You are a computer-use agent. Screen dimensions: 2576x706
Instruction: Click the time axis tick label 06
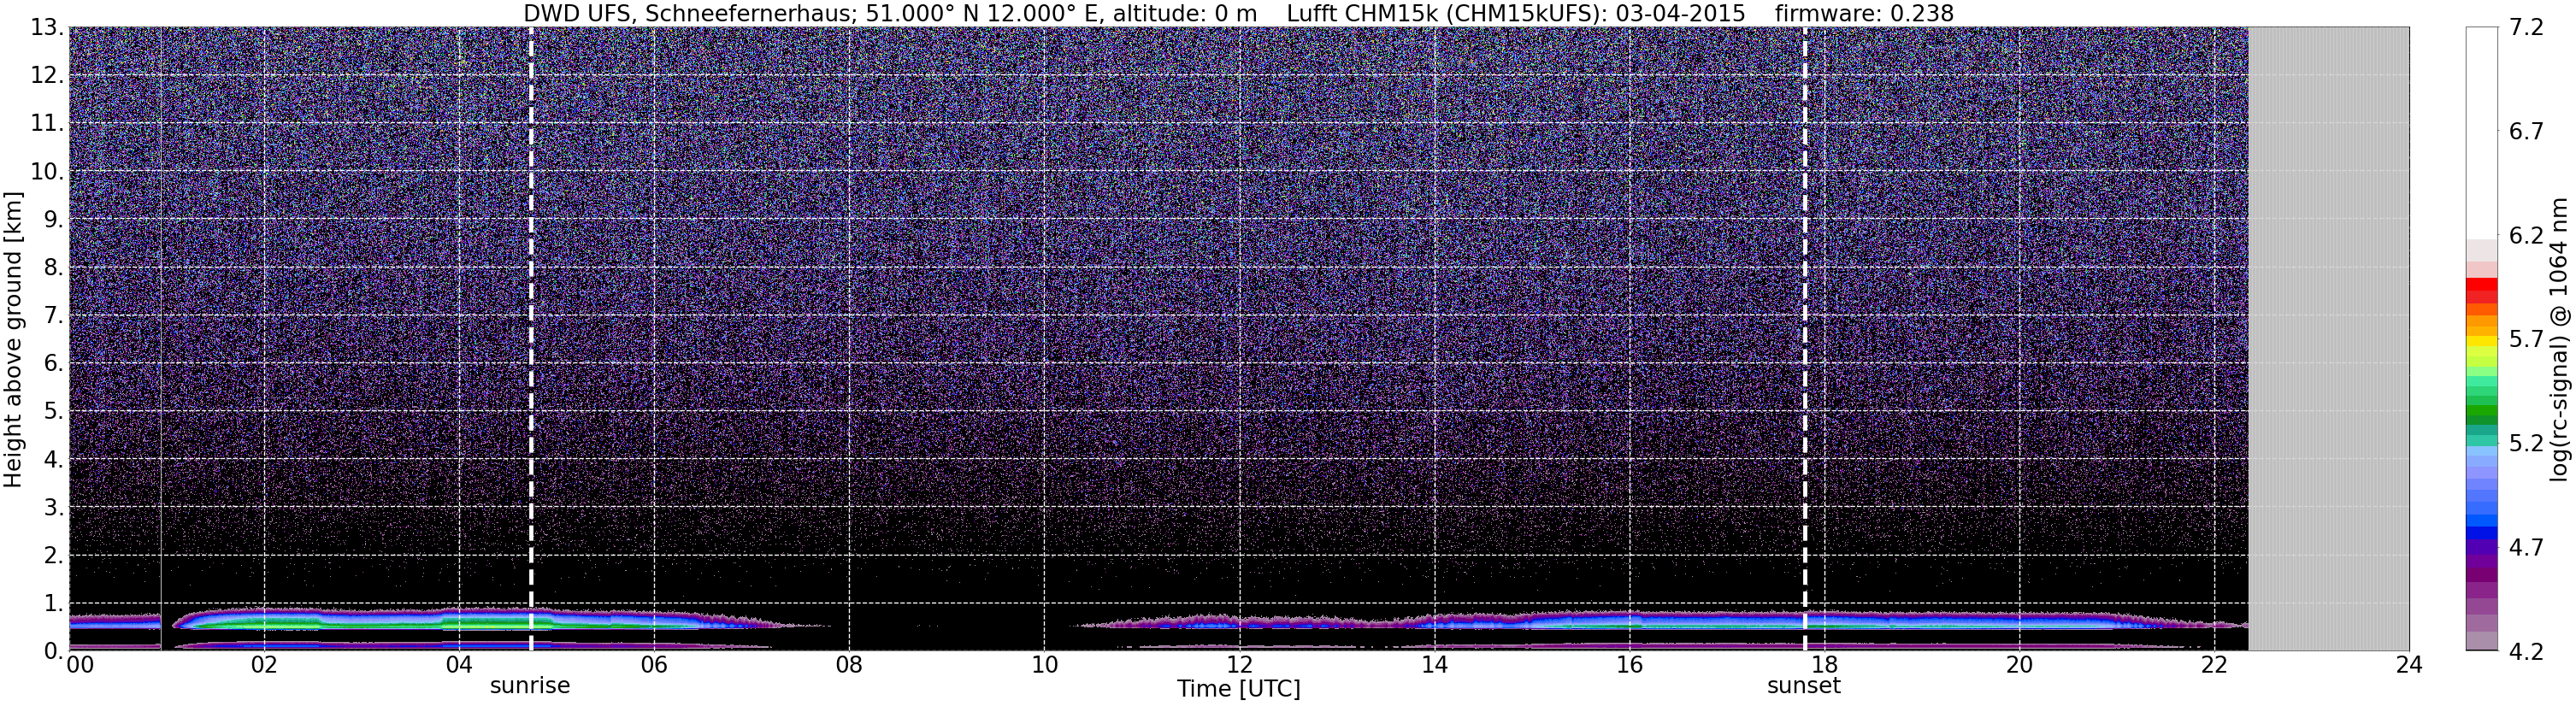(x=653, y=666)
